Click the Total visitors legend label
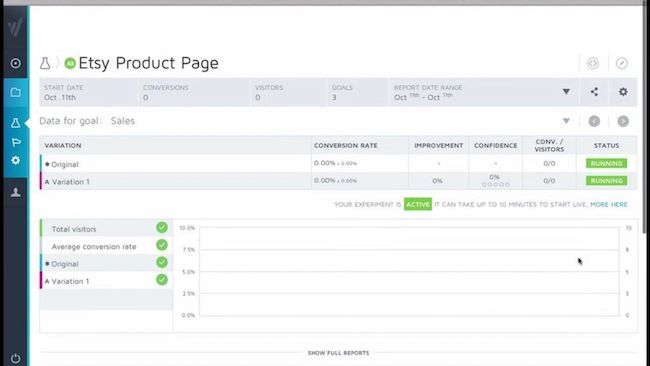Image resolution: width=650 pixels, height=366 pixels. pos(74,229)
